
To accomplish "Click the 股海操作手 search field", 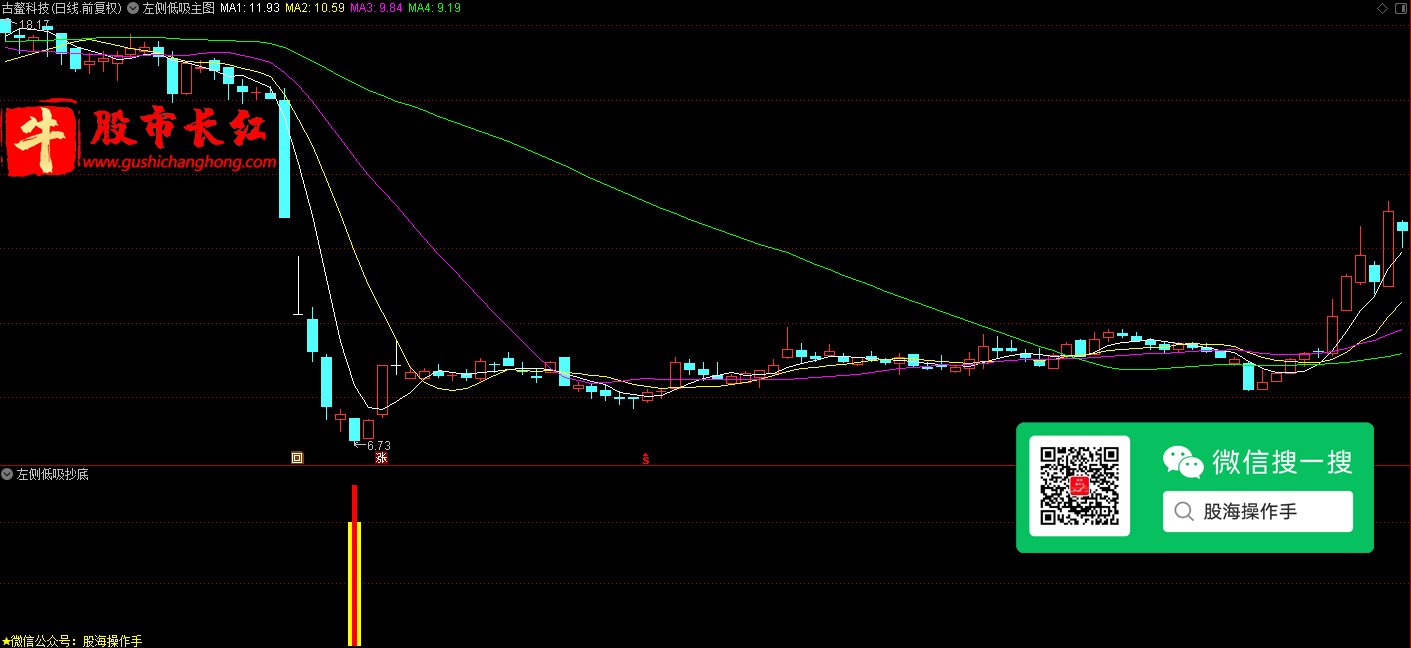I will tap(1258, 512).
